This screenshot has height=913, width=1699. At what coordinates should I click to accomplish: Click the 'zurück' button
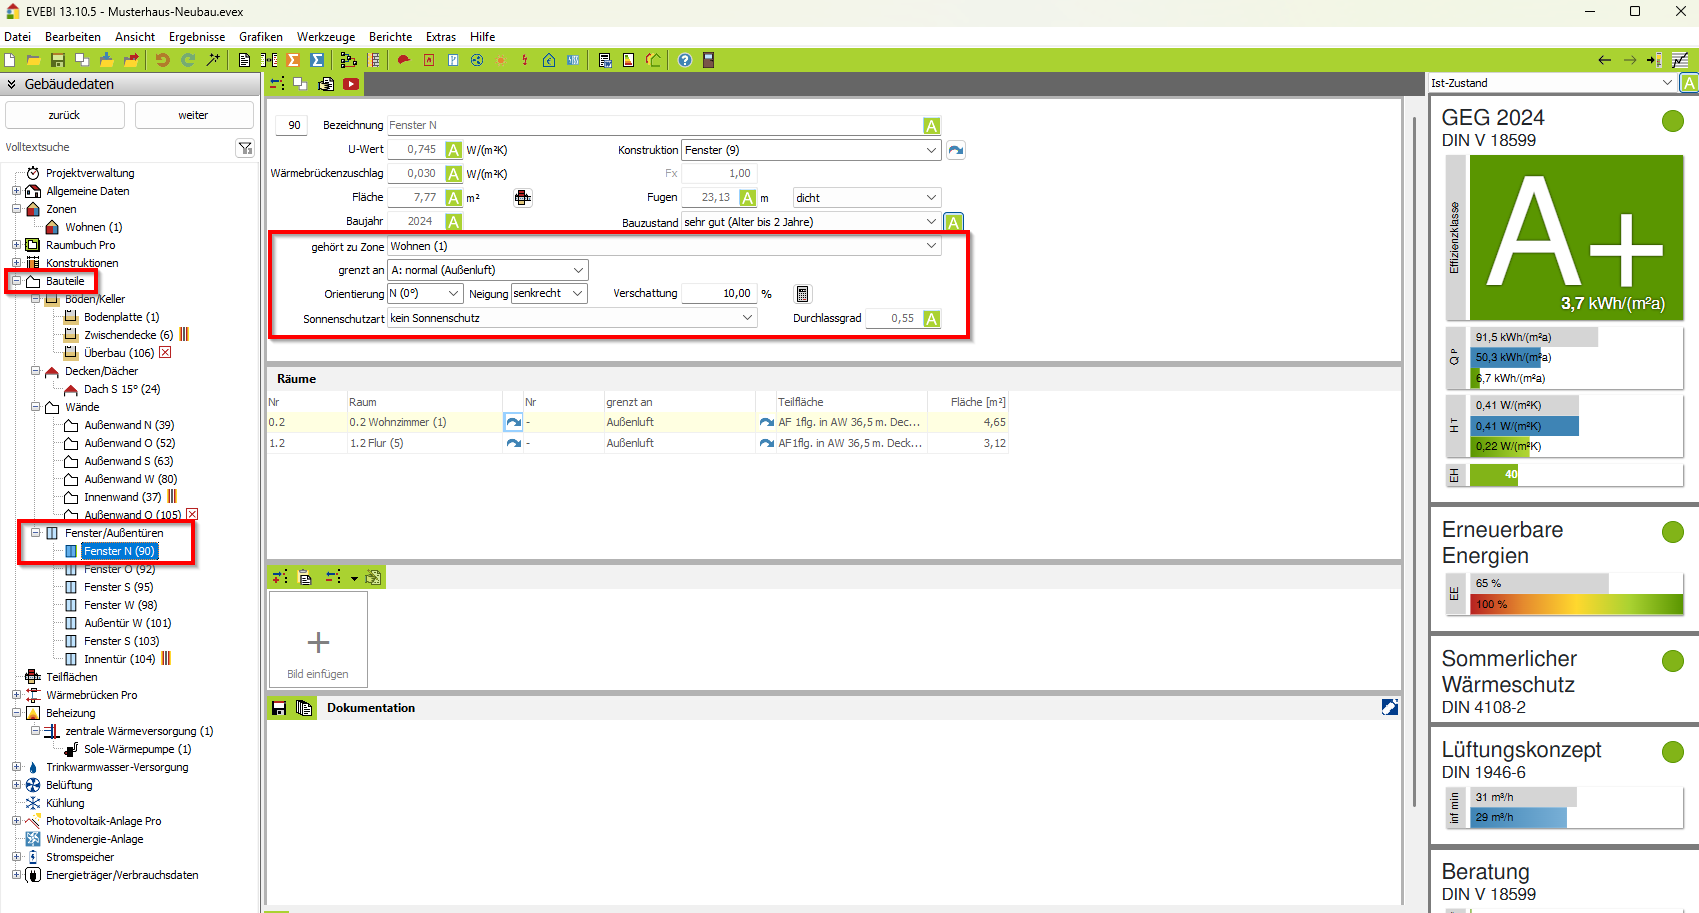pyautogui.click(x=64, y=115)
